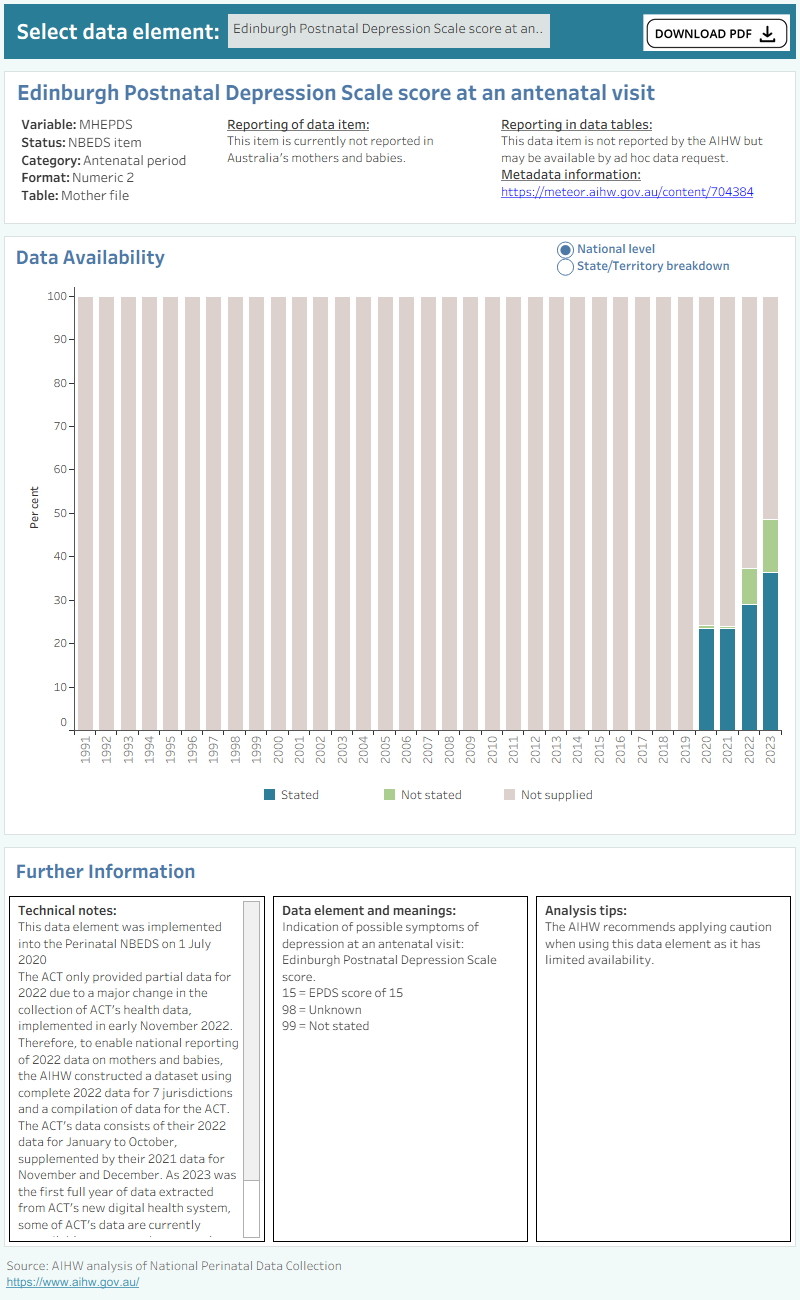Screen dimensions: 800x1300
Task: Click the 'Data element and meanings' heading
Action: click(369, 911)
